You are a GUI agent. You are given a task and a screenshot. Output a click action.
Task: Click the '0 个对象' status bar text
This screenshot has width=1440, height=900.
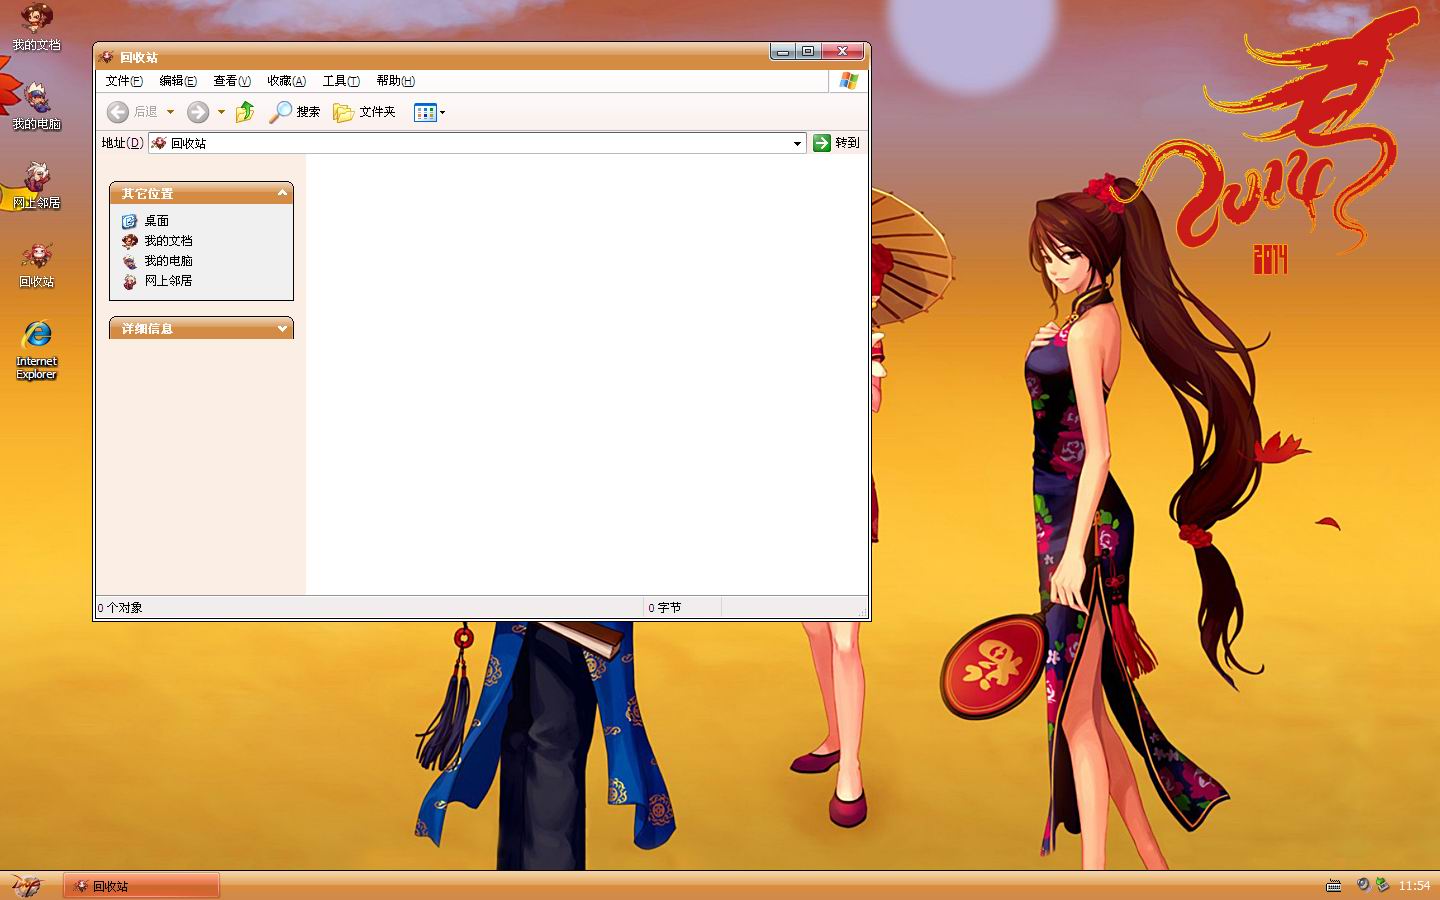pyautogui.click(x=120, y=608)
